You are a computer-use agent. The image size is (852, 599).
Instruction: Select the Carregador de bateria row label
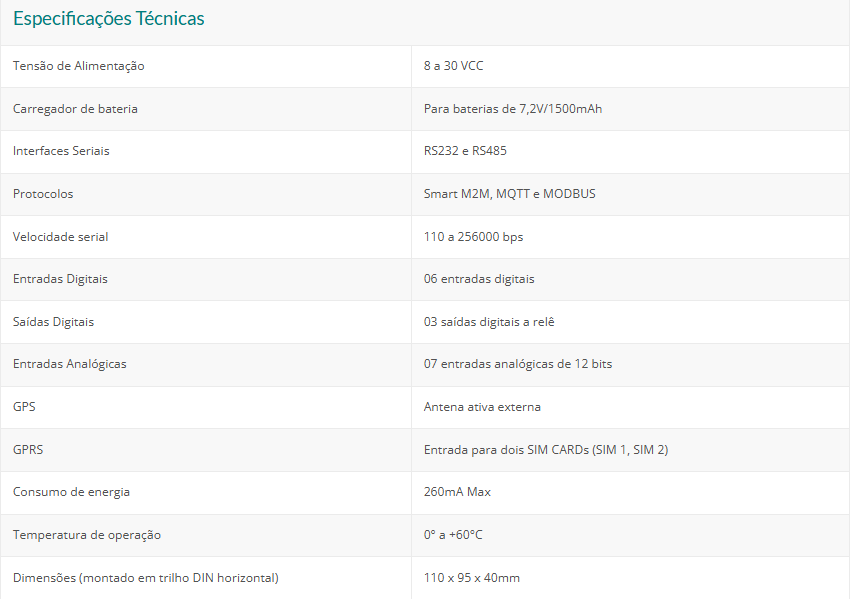(x=75, y=109)
